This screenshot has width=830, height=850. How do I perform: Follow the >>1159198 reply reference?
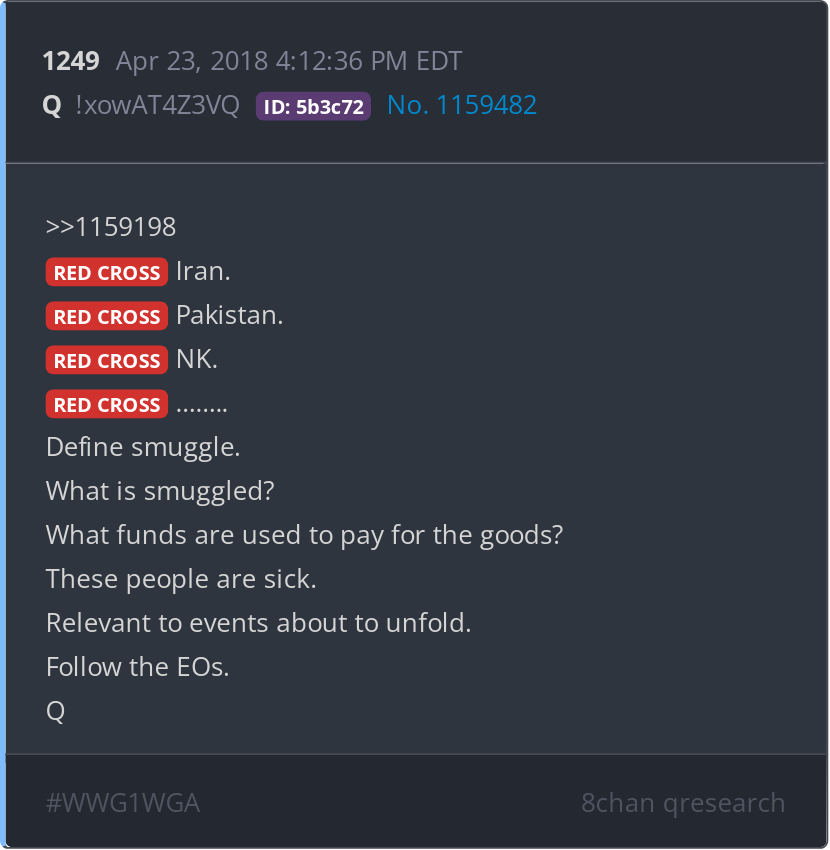[111, 227]
